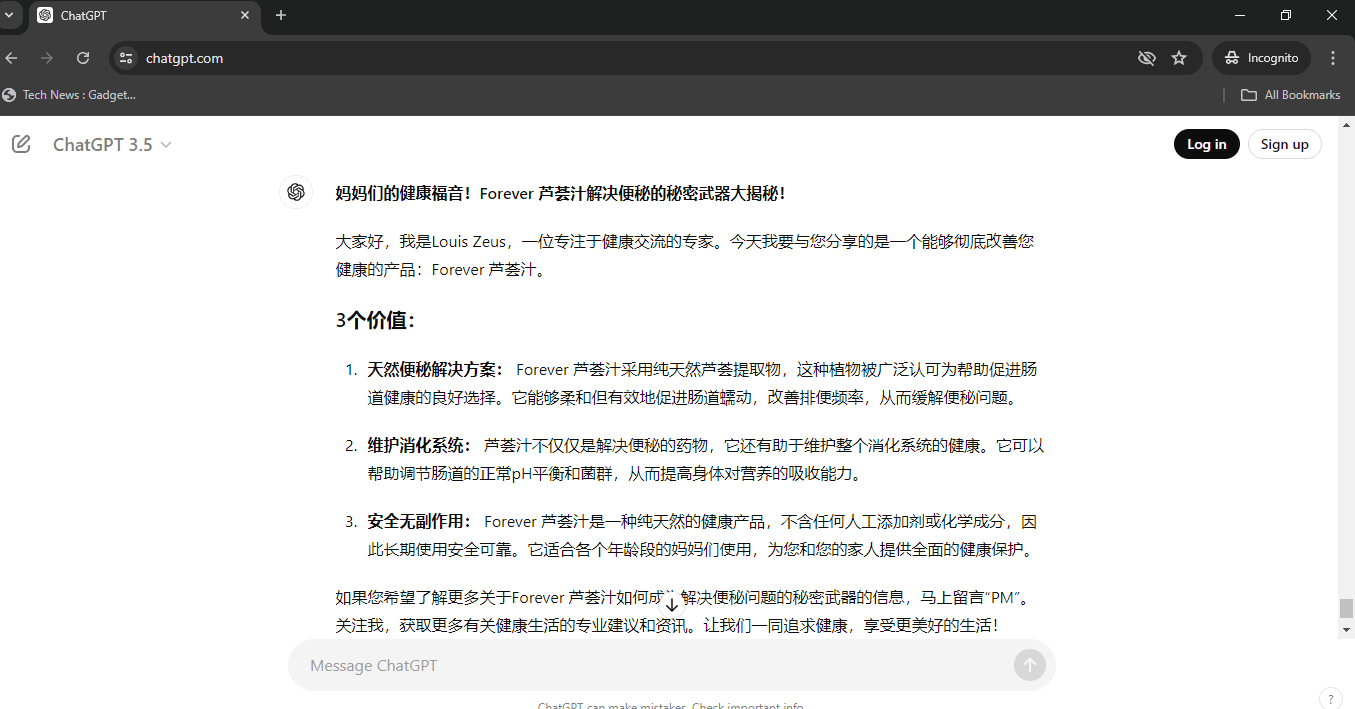The width and height of the screenshot is (1355, 709).
Task: Start a new chat with the compose icon
Action: [21, 144]
